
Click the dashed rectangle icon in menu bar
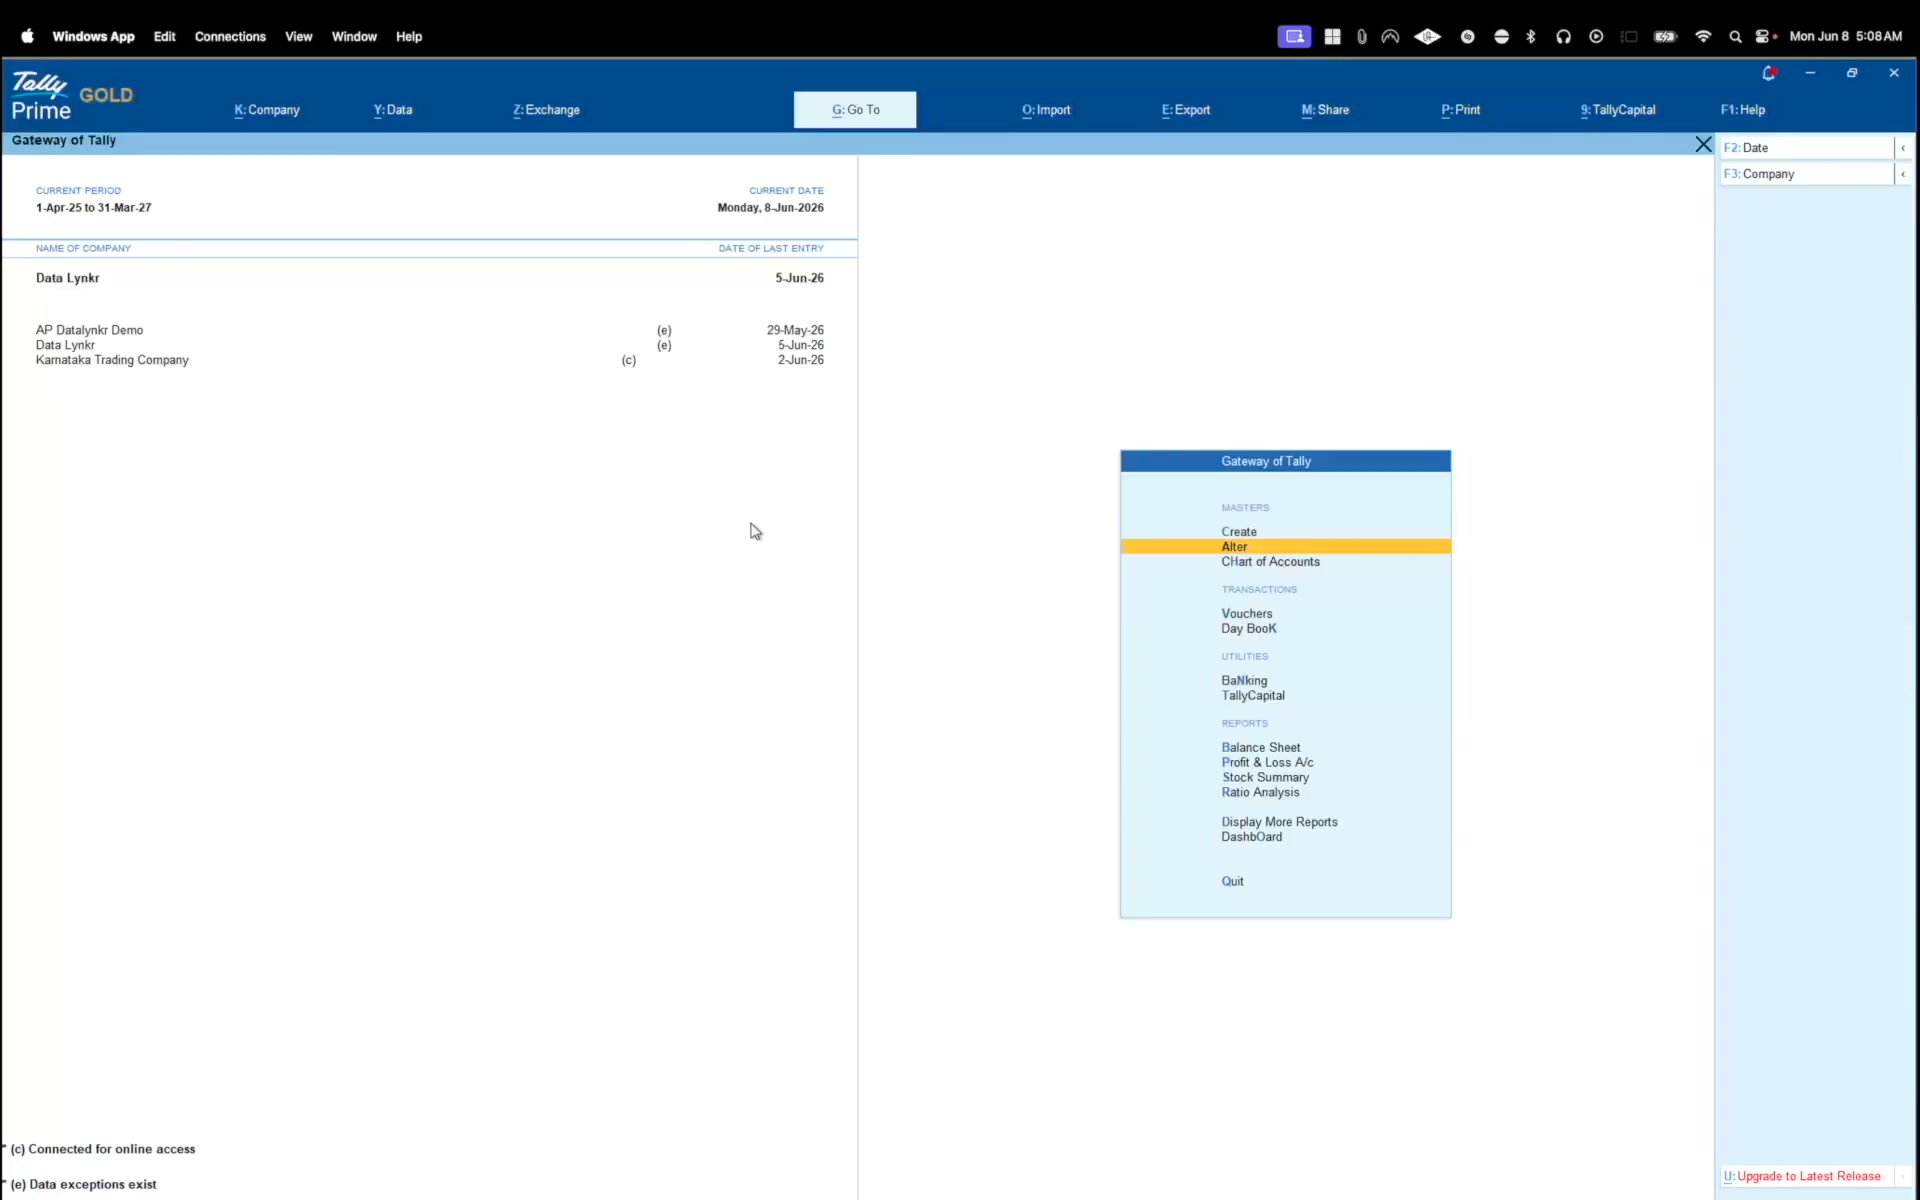click(x=1629, y=36)
